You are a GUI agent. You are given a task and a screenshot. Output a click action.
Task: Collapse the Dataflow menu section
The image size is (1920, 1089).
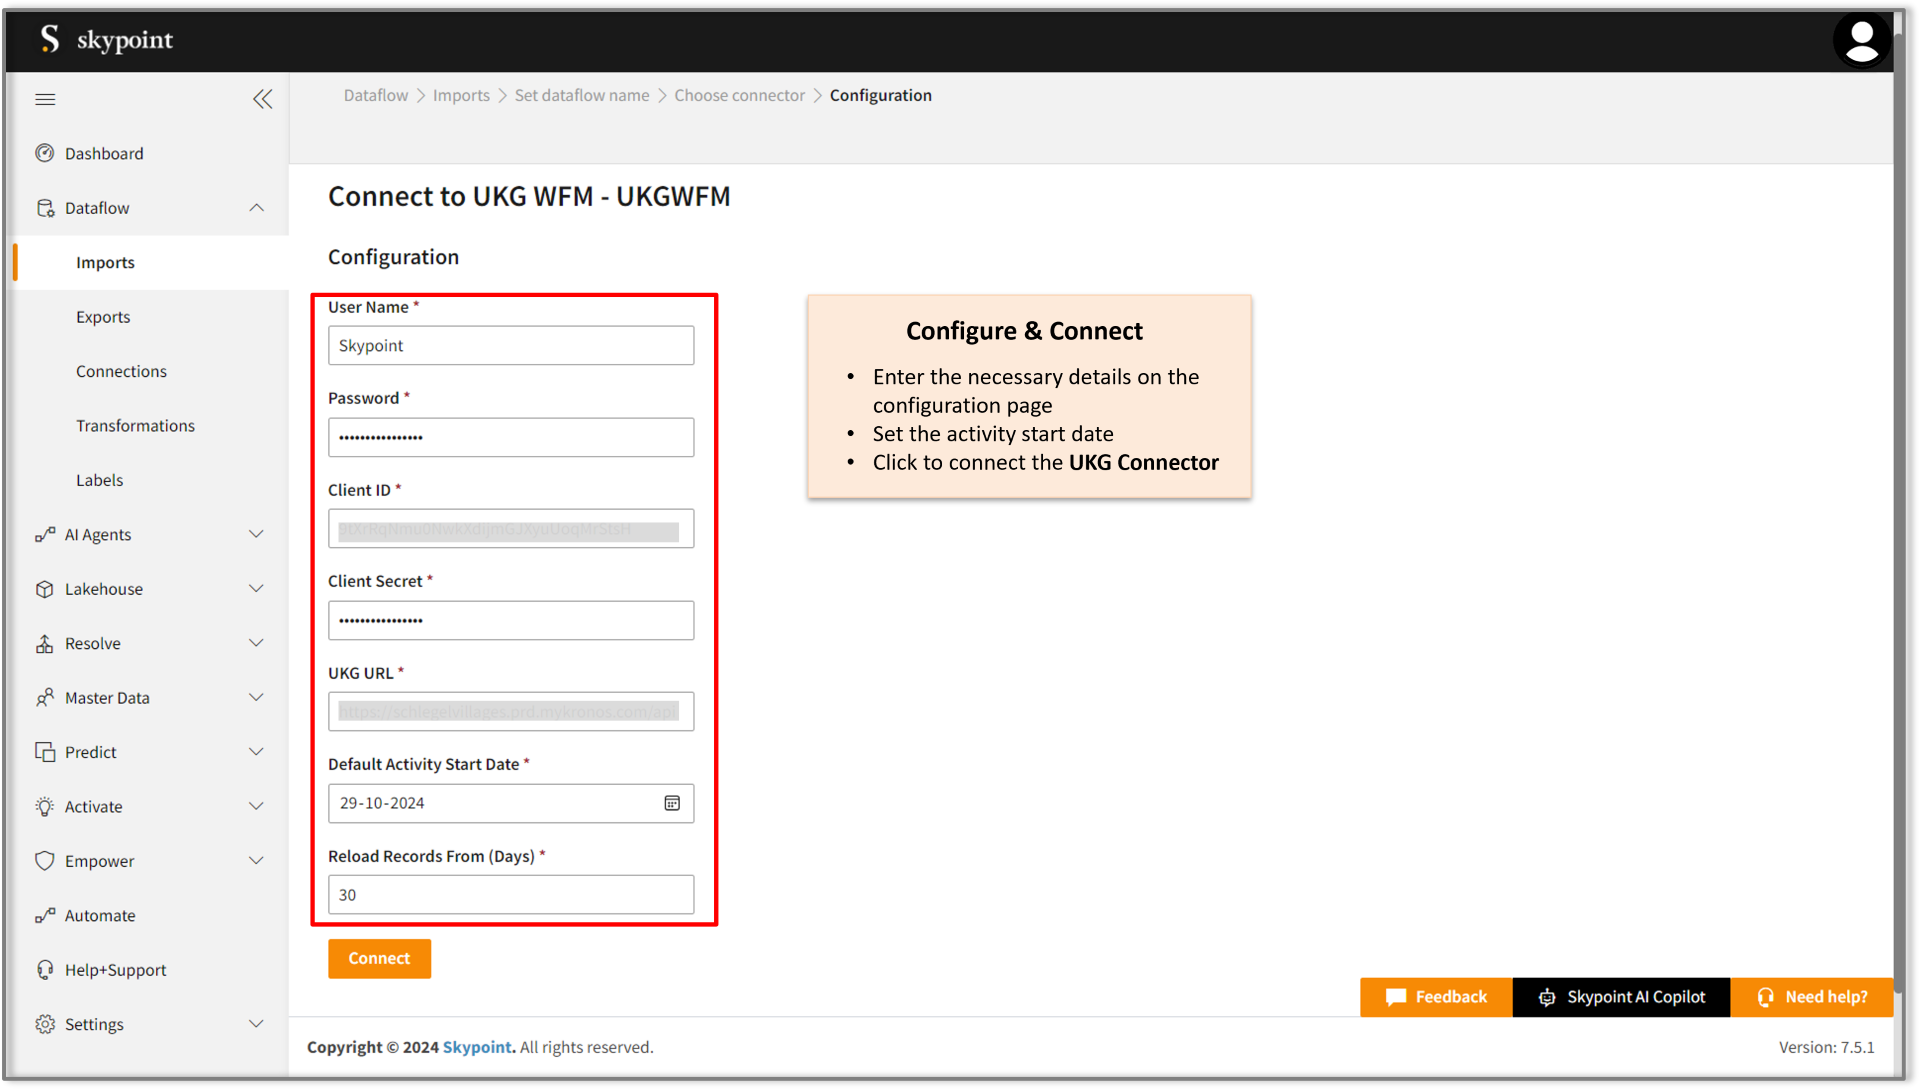coord(256,208)
